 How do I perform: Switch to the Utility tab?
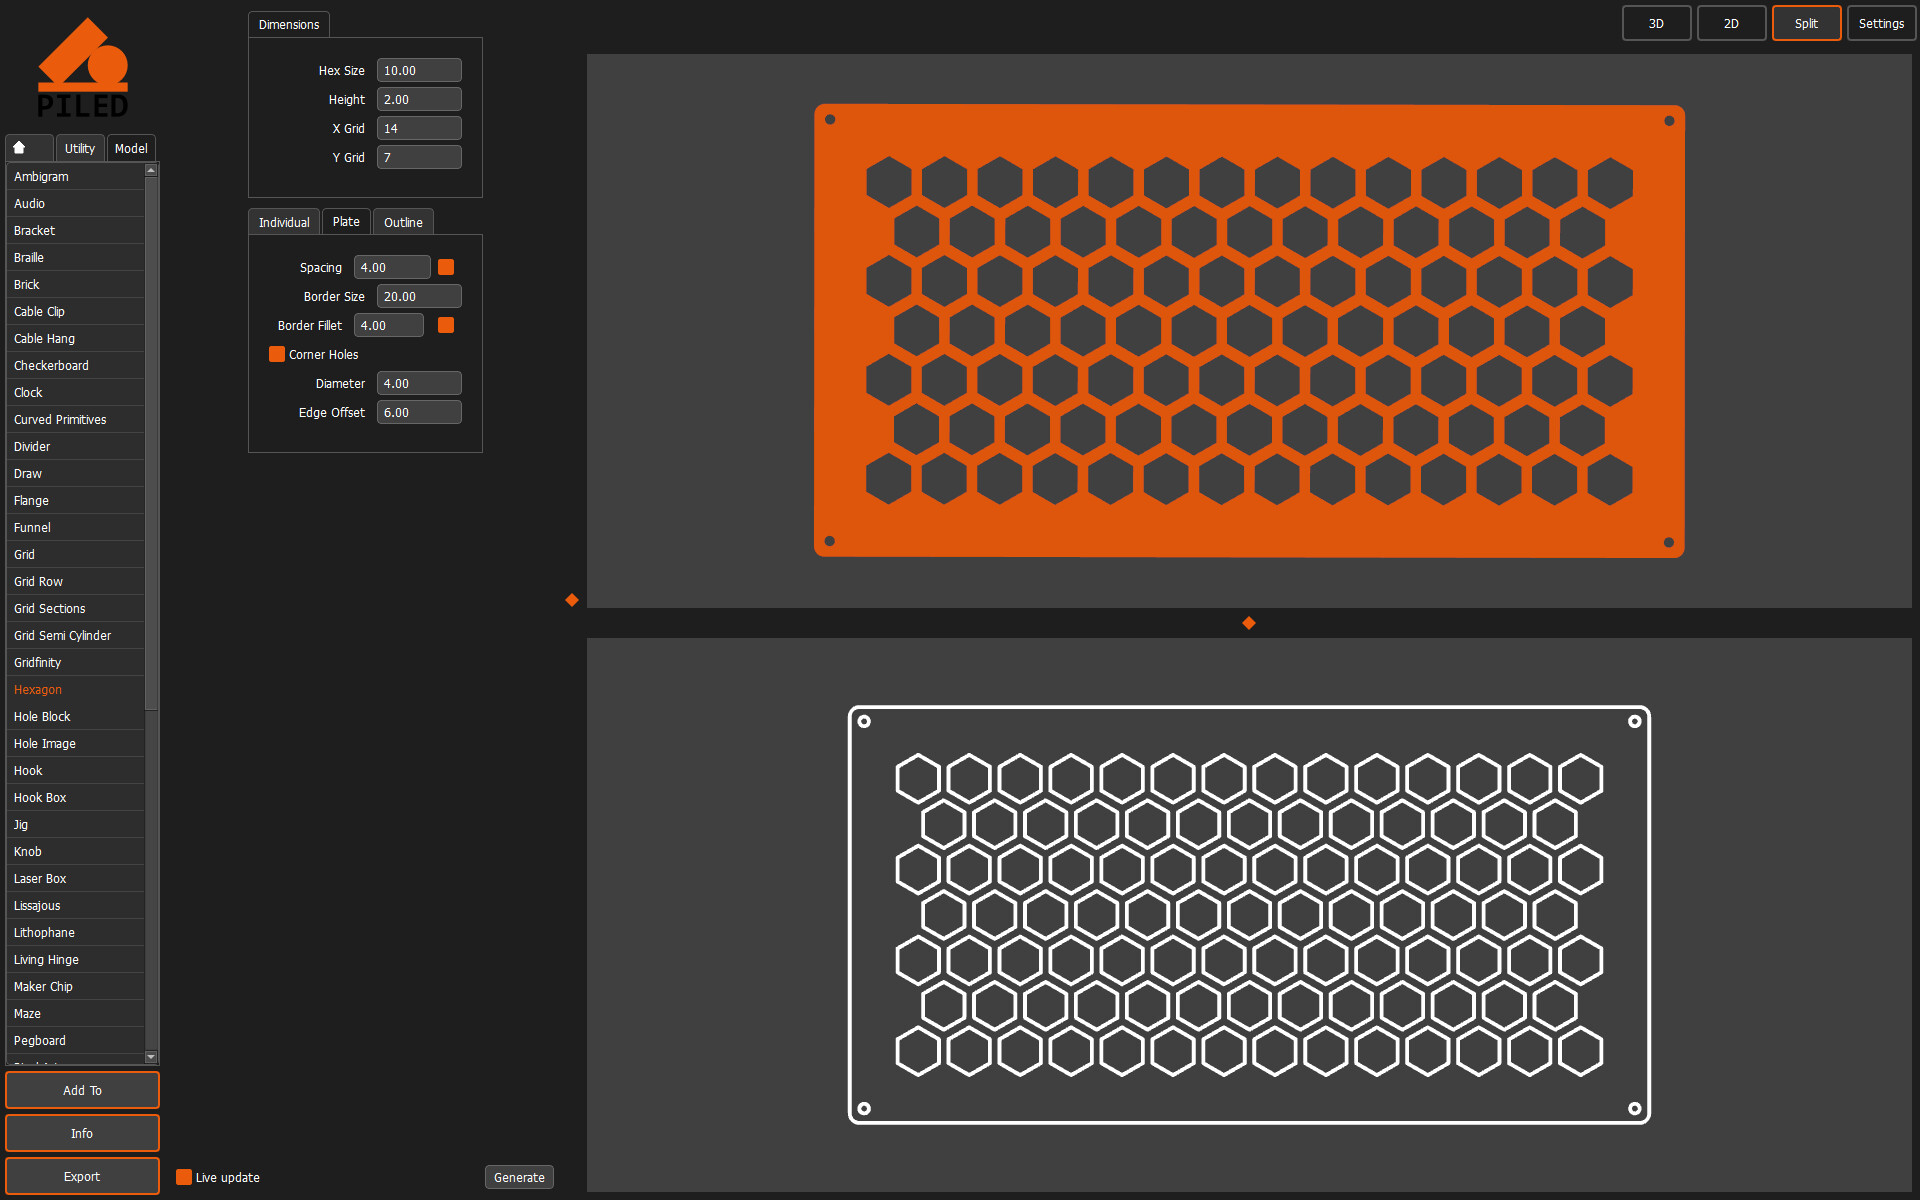tap(80, 148)
